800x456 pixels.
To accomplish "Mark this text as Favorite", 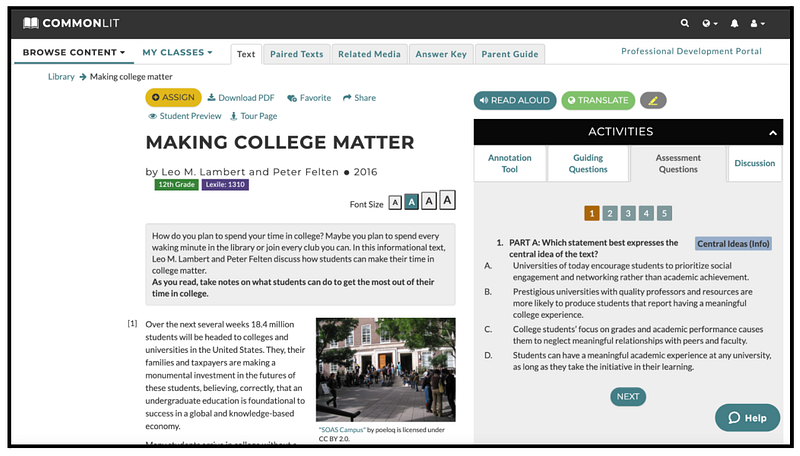I will pyautogui.click(x=309, y=98).
